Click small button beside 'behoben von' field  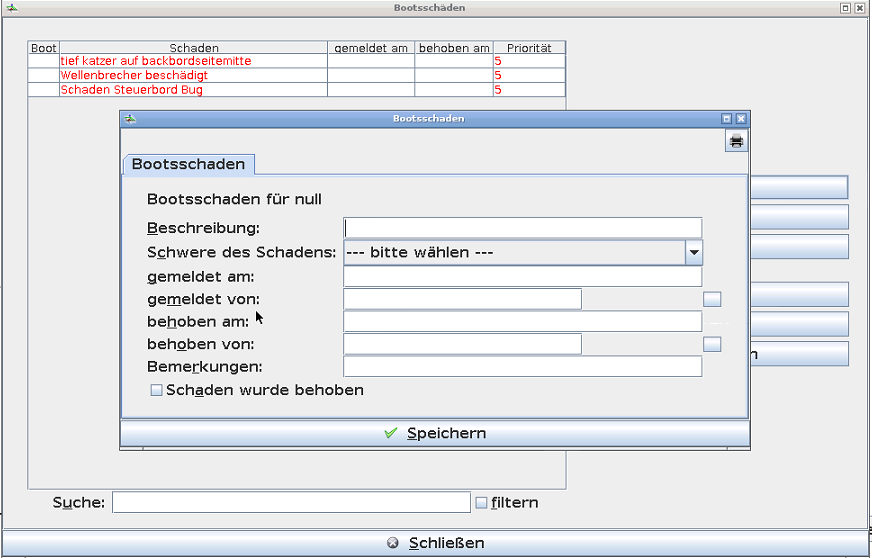coord(712,344)
